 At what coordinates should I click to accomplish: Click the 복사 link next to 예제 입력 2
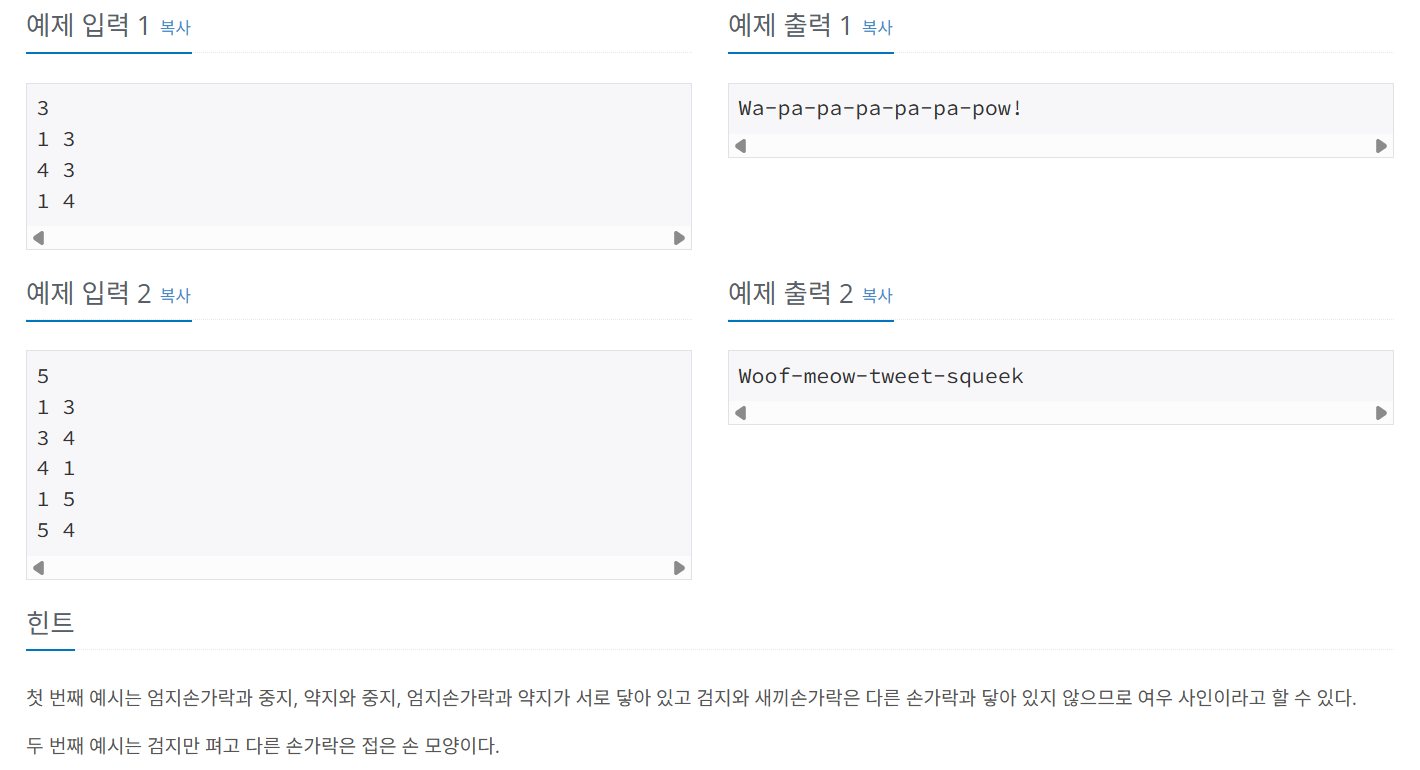[174, 296]
